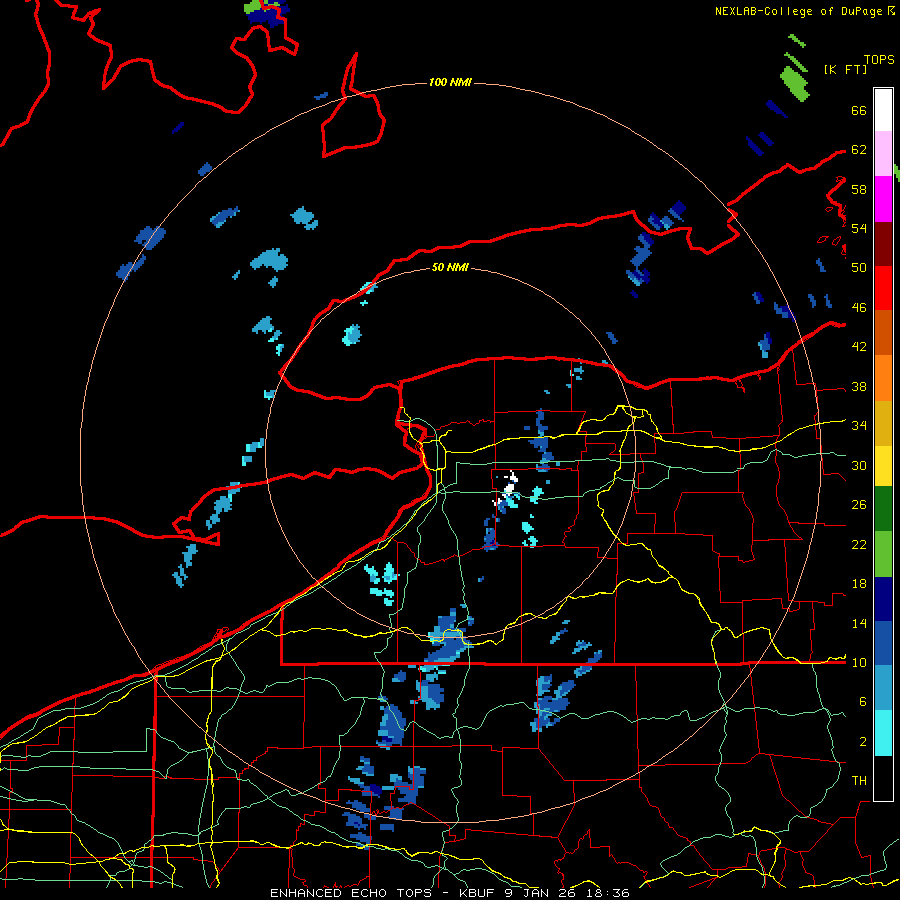Click the [K FT] units label
This screenshot has height=900, width=900.
pos(845,70)
